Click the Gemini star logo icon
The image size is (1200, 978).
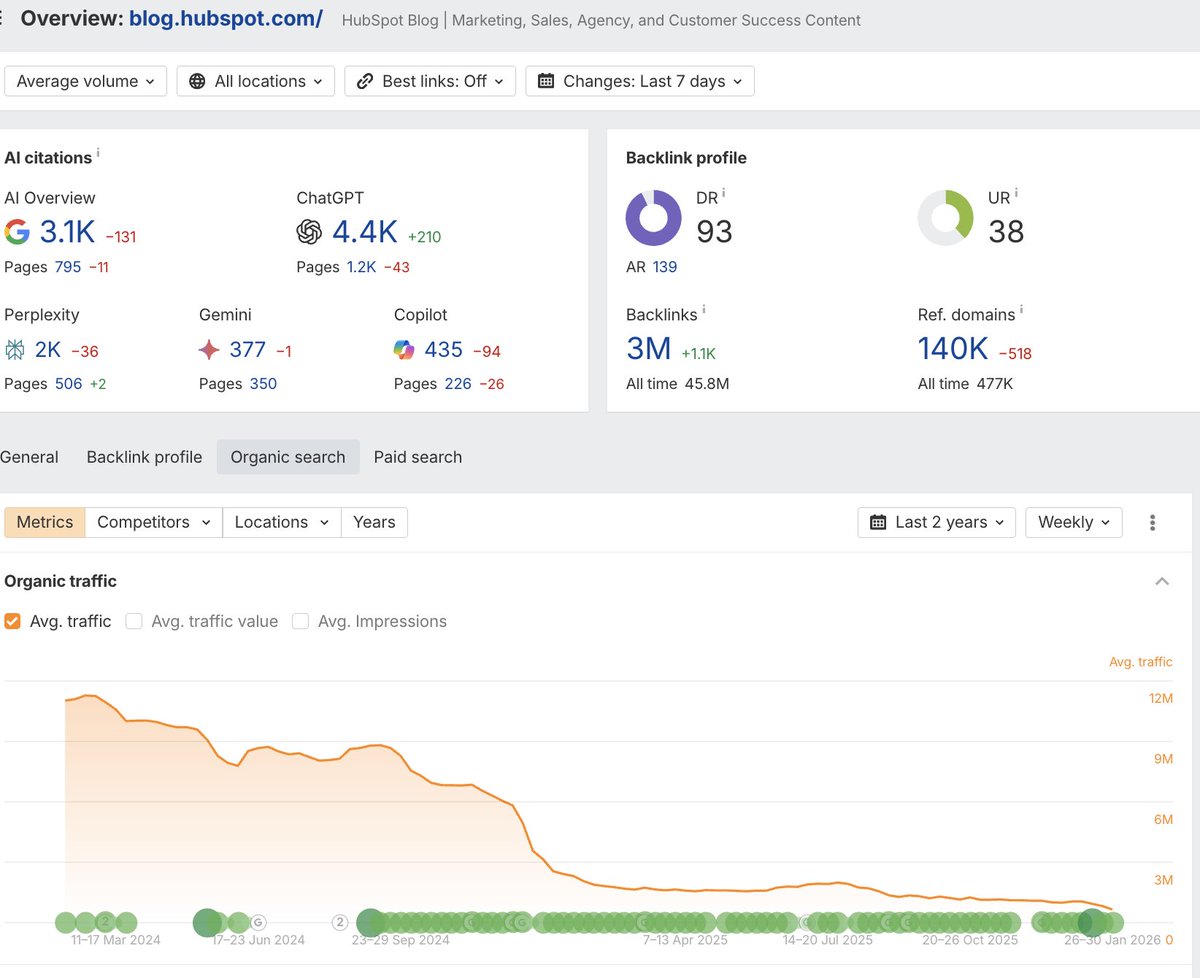pos(209,350)
